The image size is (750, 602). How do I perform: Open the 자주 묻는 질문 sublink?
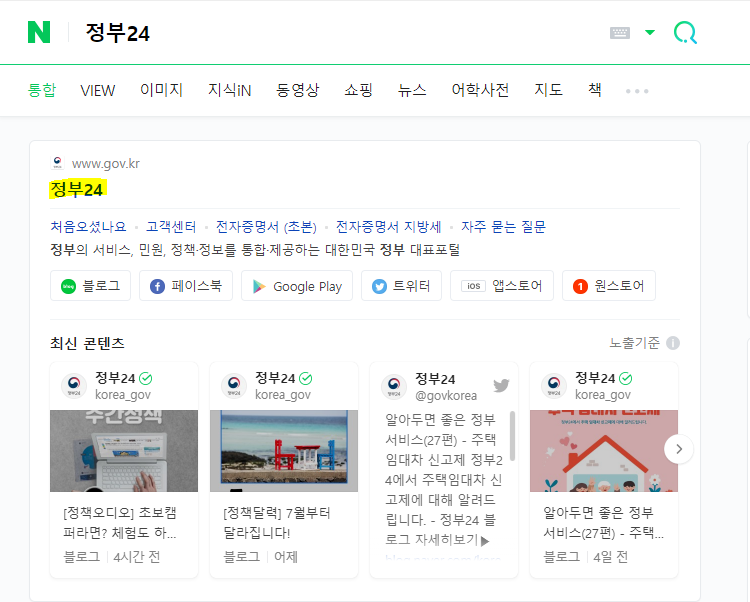click(503, 227)
